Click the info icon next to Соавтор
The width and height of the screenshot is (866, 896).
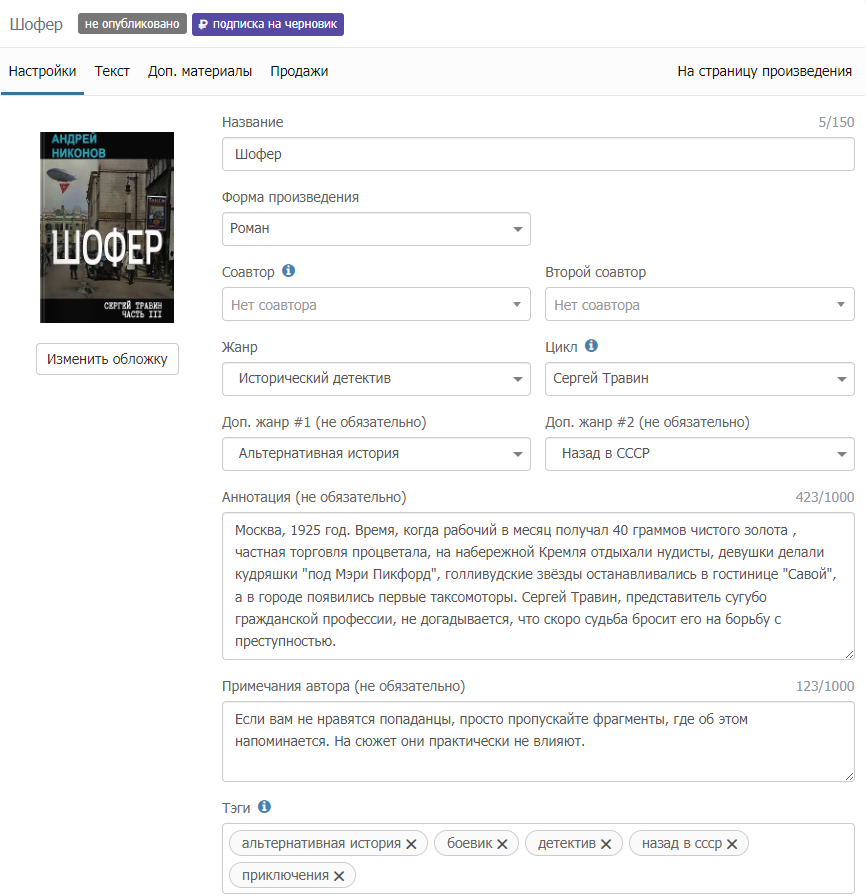(x=289, y=271)
